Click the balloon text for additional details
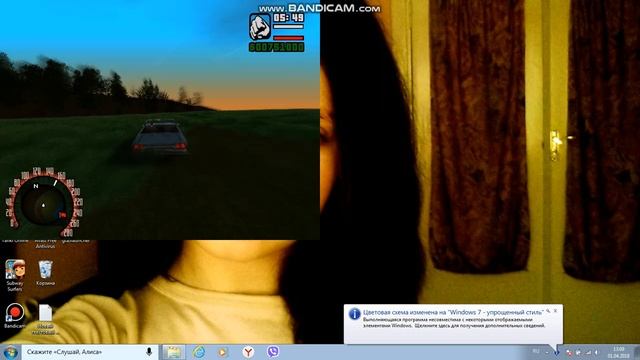 tap(454, 323)
